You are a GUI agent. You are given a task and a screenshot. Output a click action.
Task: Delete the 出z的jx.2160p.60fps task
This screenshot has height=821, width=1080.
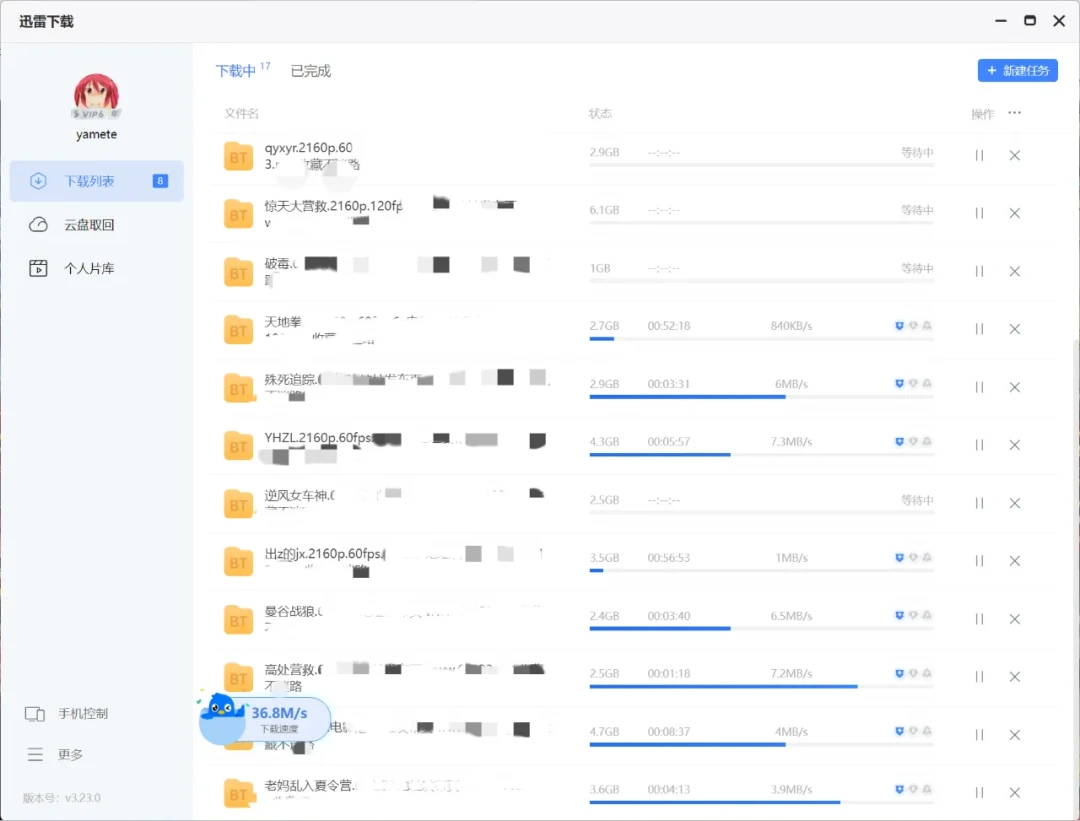click(1015, 561)
